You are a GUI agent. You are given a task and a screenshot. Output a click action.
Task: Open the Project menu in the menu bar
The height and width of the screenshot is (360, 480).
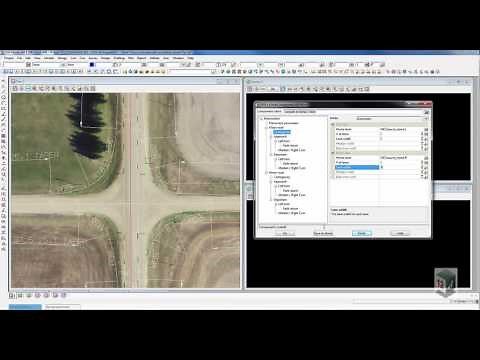click(9, 58)
